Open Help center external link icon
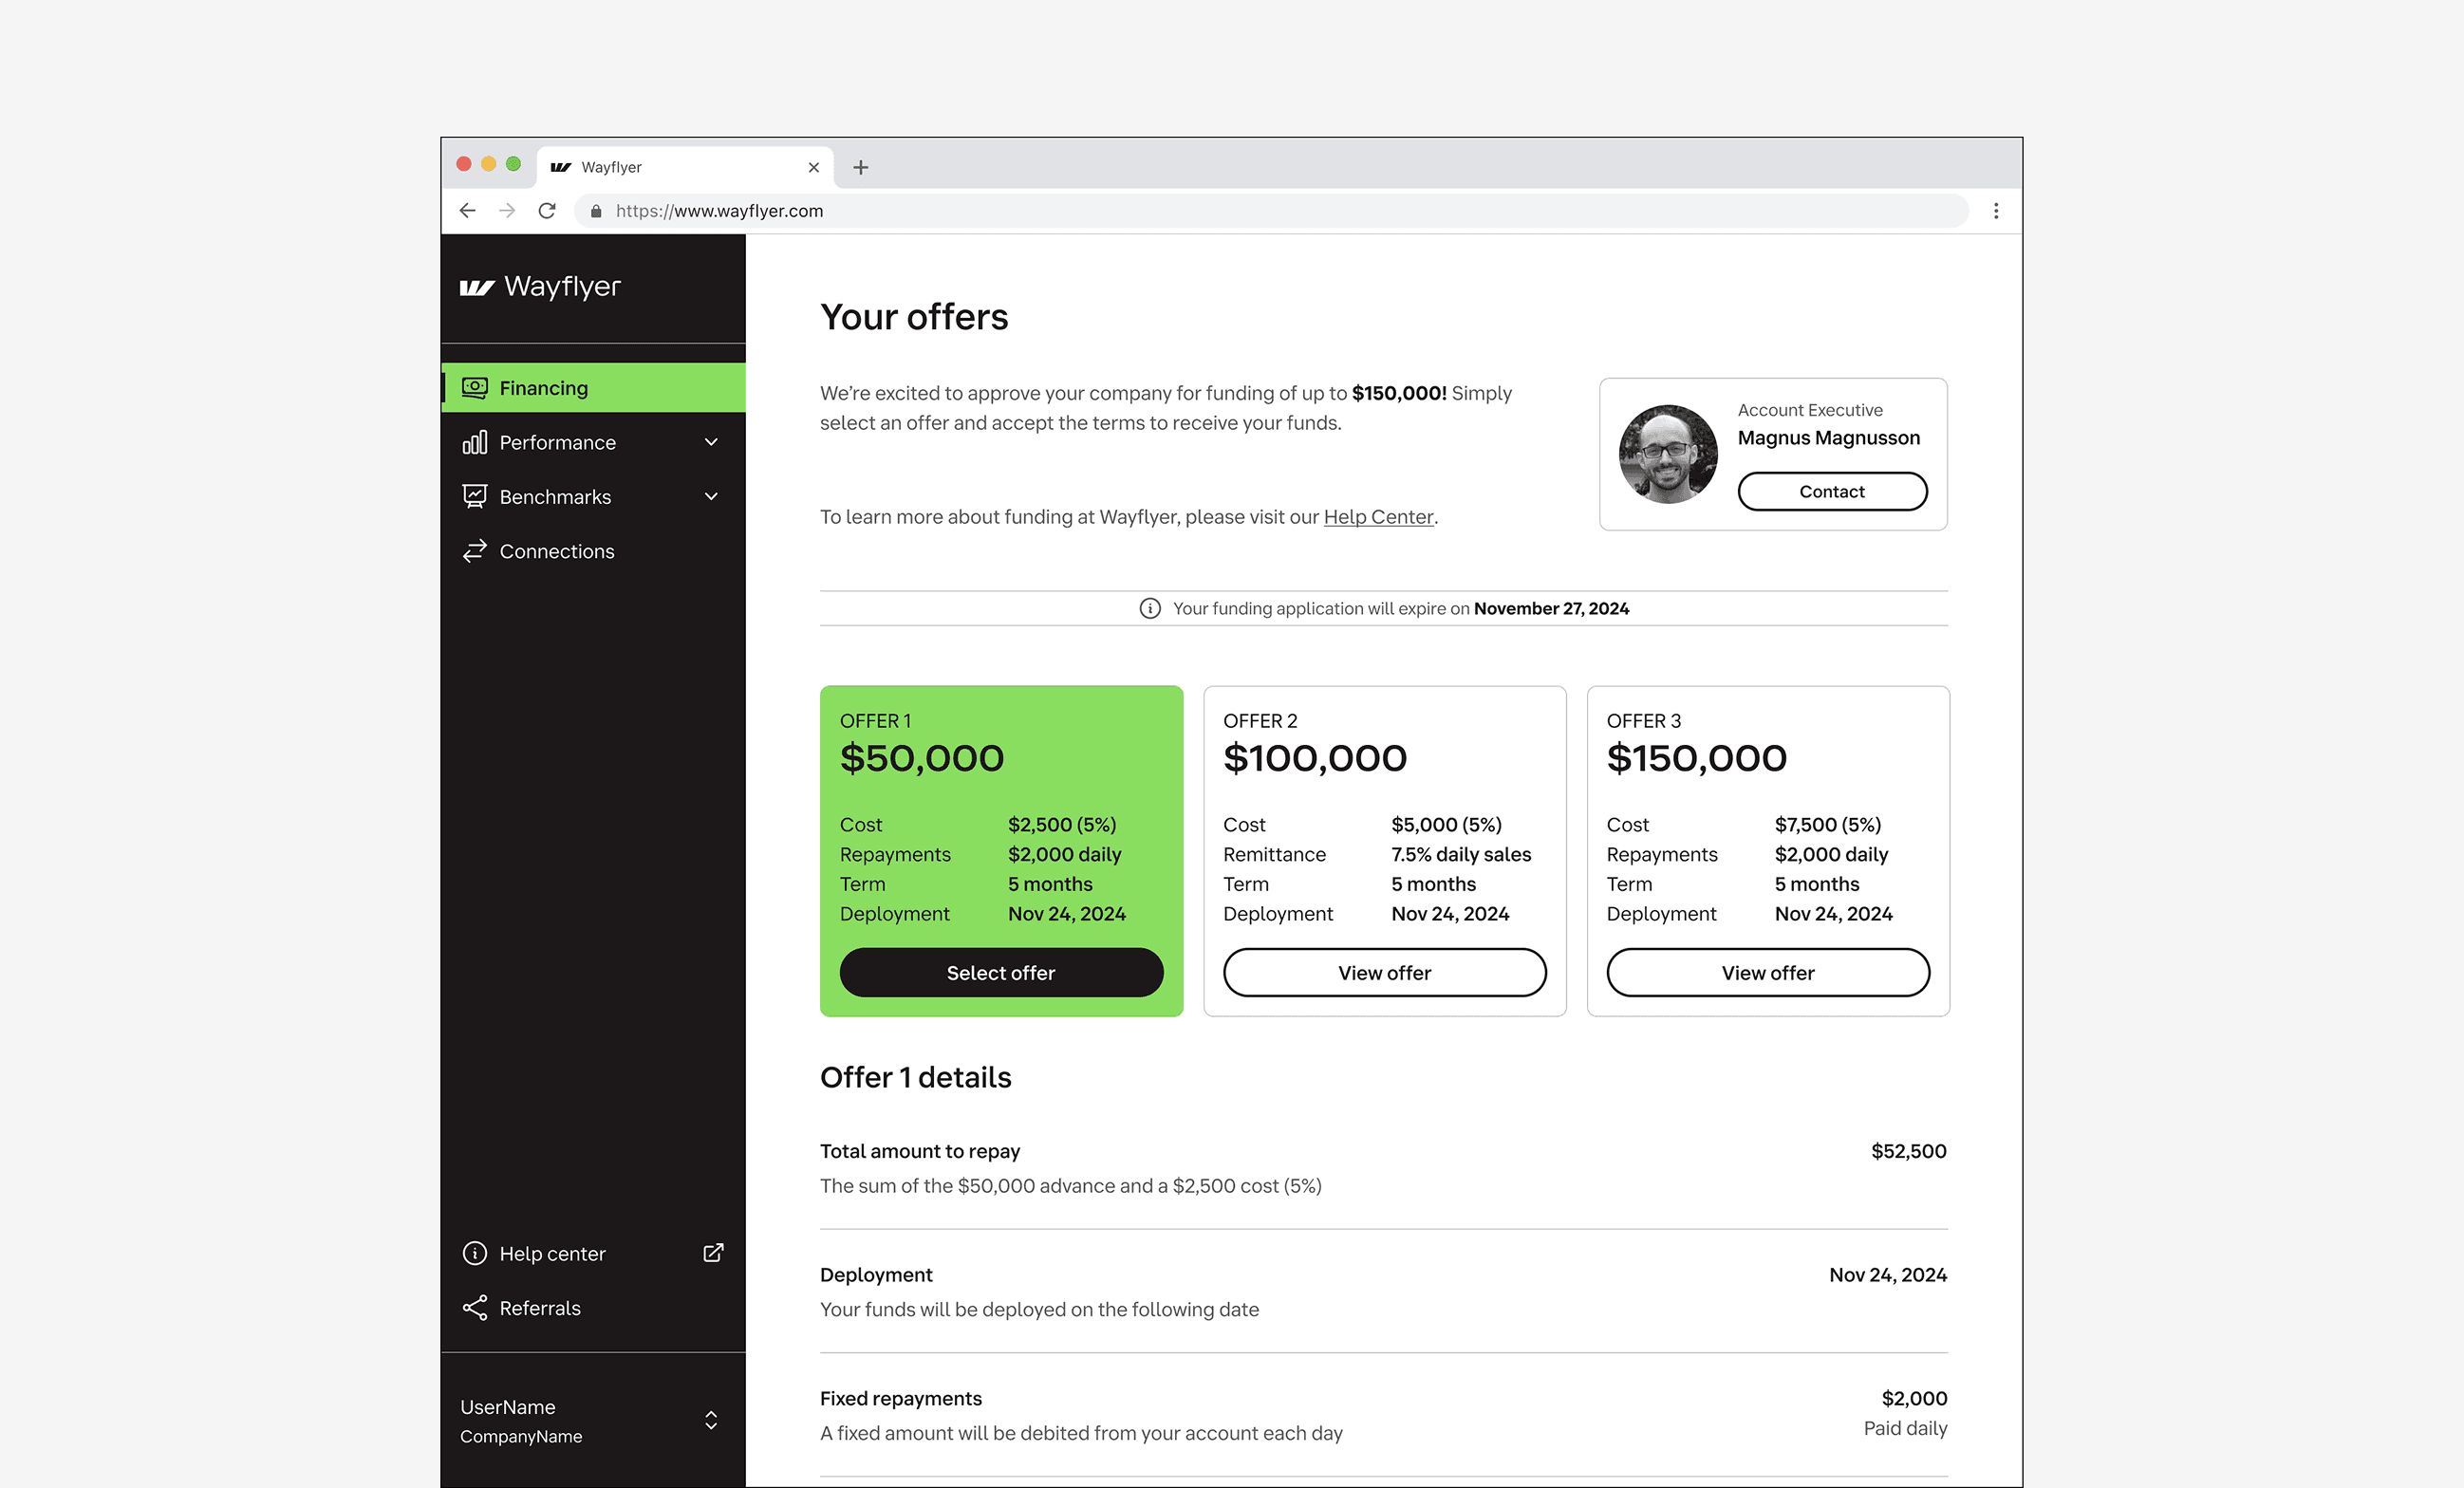The height and width of the screenshot is (1488, 2464). pos(712,1253)
